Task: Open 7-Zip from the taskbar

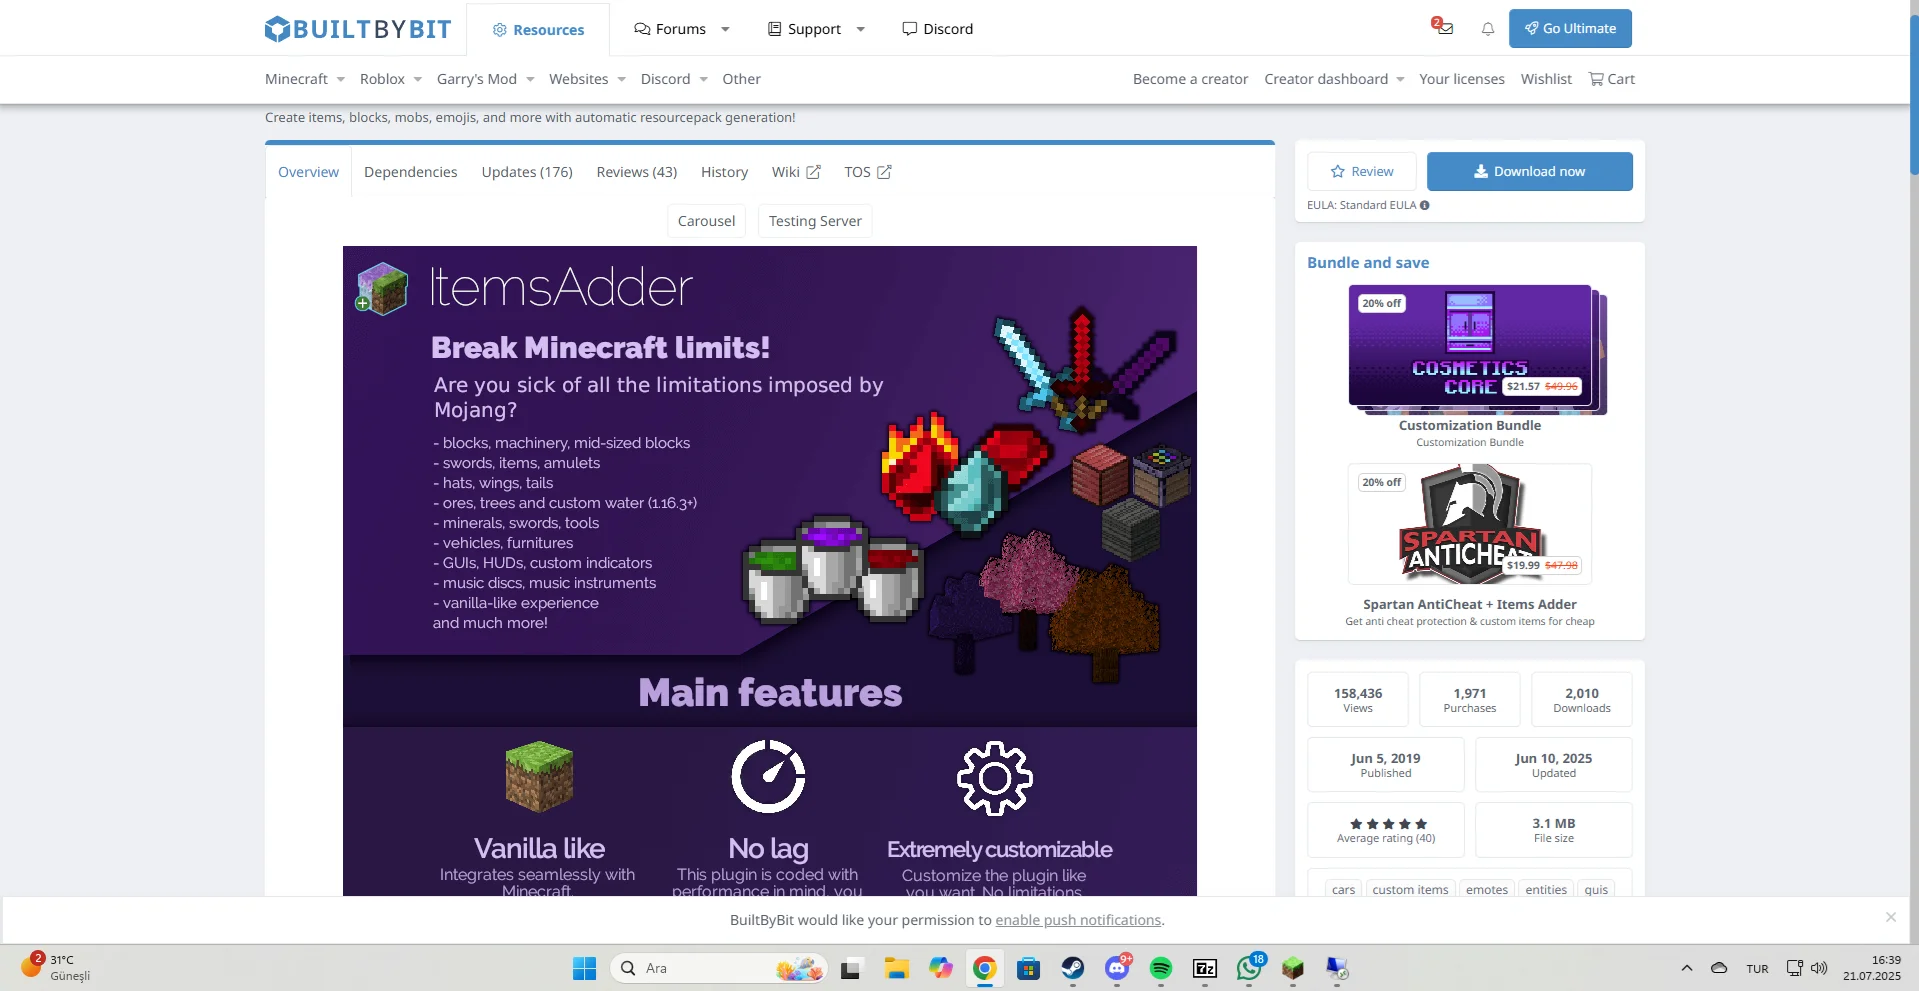Action: (1205, 968)
